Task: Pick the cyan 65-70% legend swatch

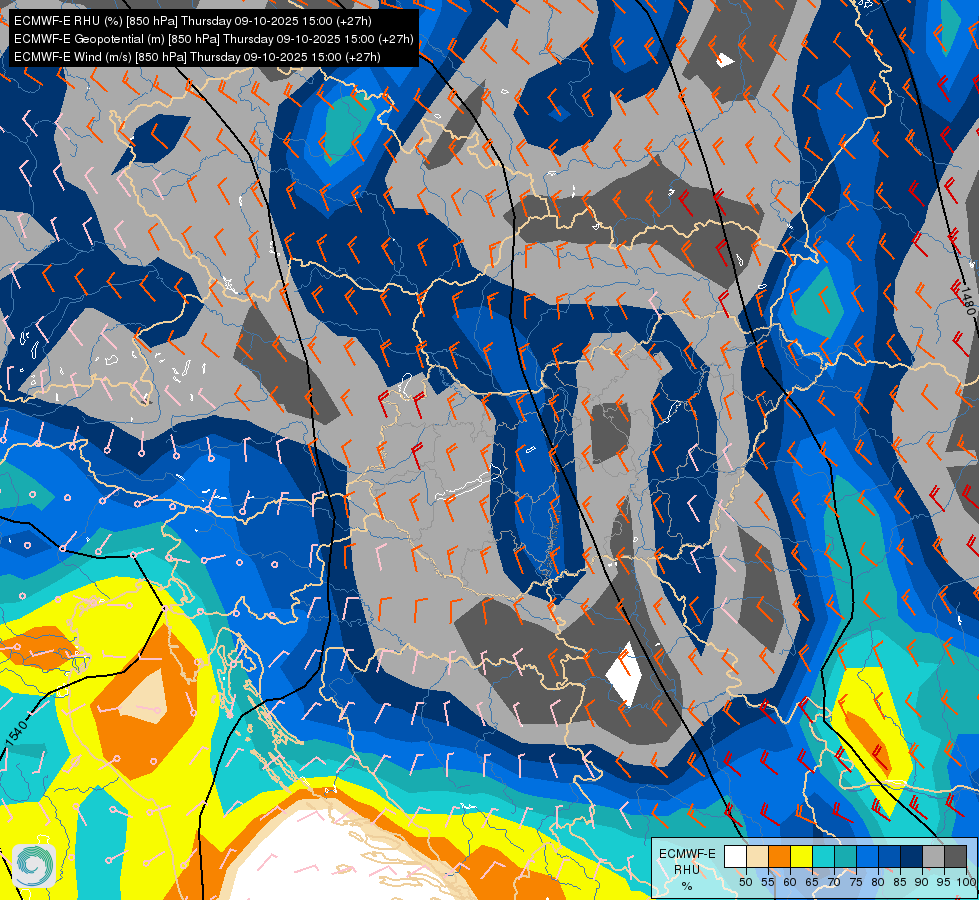Action: tap(823, 856)
